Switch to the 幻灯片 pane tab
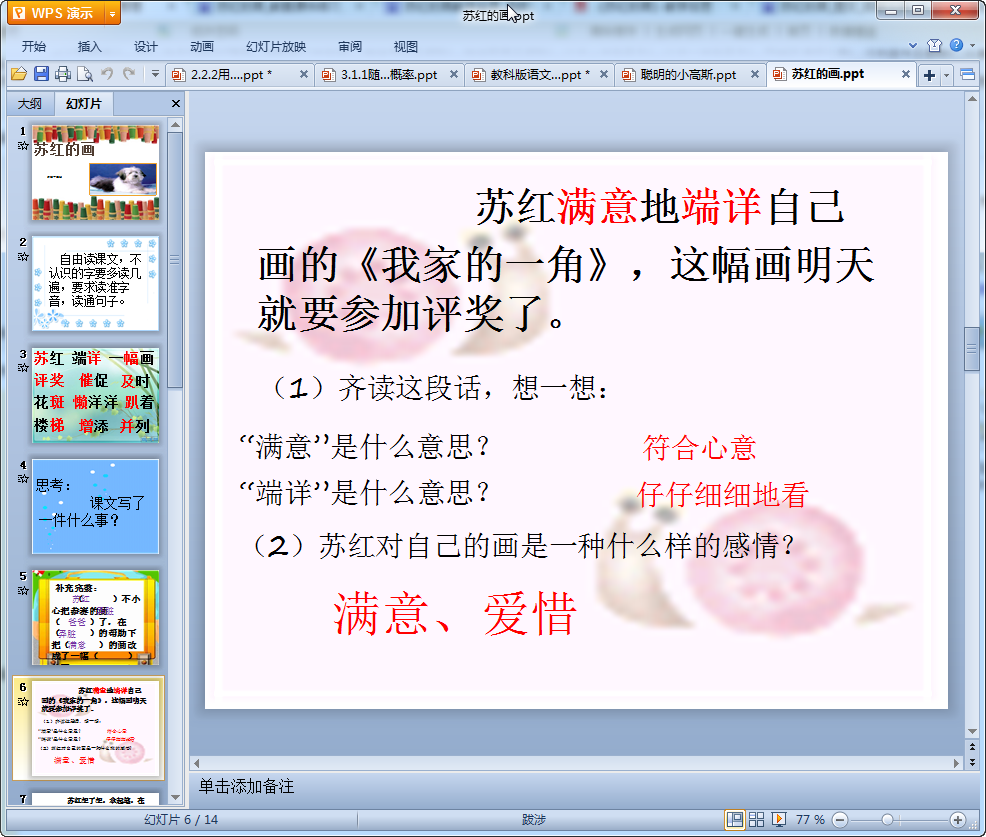The width and height of the screenshot is (986, 837). tap(84, 104)
